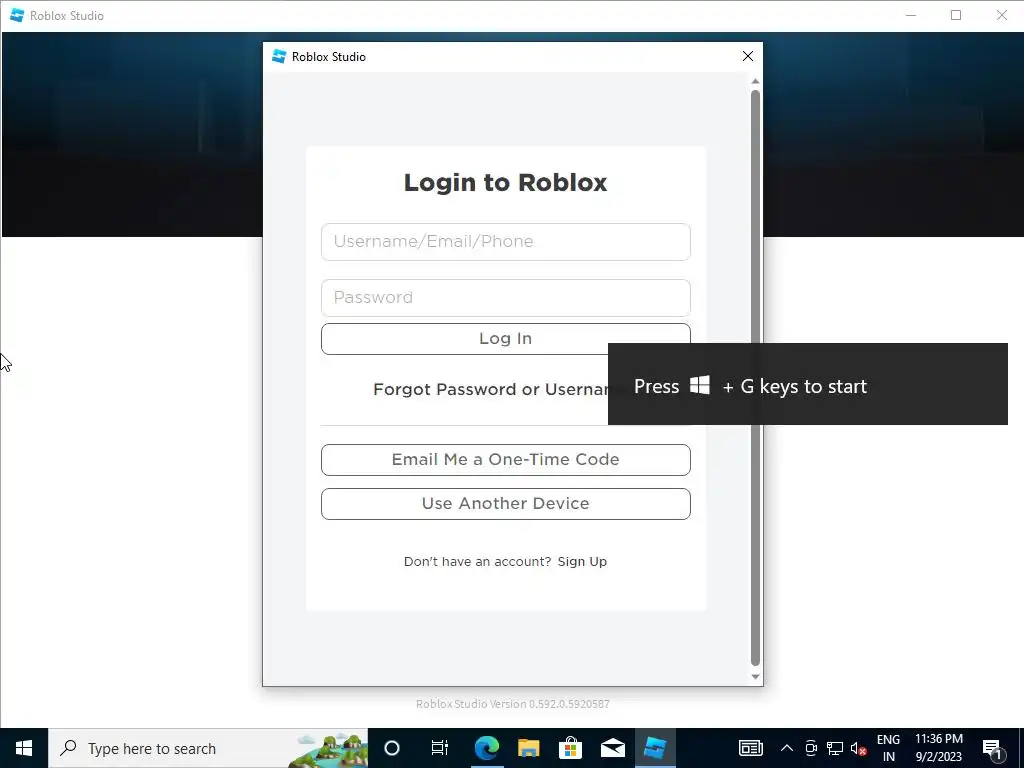Open News and interests tray icon
Viewport: 1024px width, 768px height.
pos(750,748)
